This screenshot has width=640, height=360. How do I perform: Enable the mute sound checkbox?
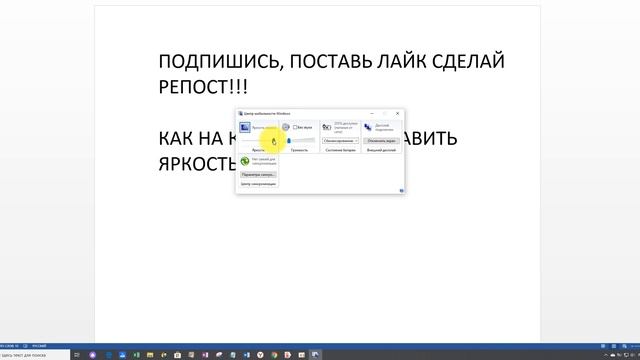[x=295, y=127]
